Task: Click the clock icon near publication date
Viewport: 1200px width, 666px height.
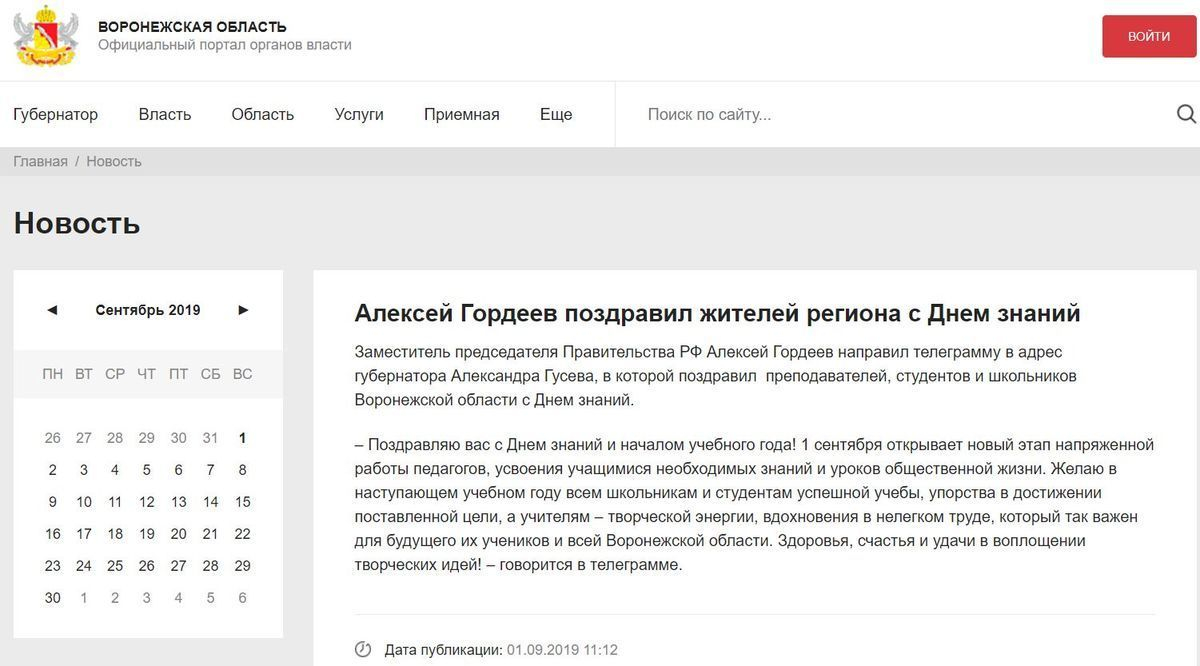Action: (x=363, y=650)
